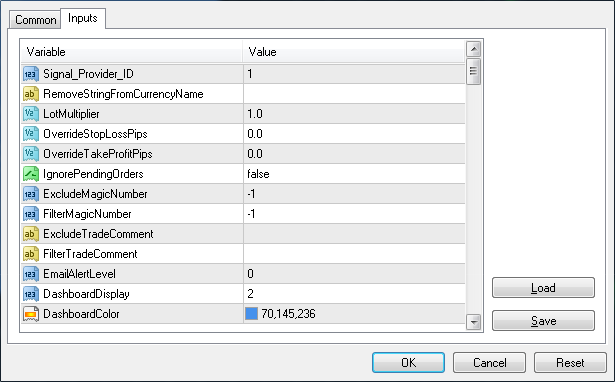The width and height of the screenshot is (615, 382).
Task: Save the current input settings
Action: point(543,321)
